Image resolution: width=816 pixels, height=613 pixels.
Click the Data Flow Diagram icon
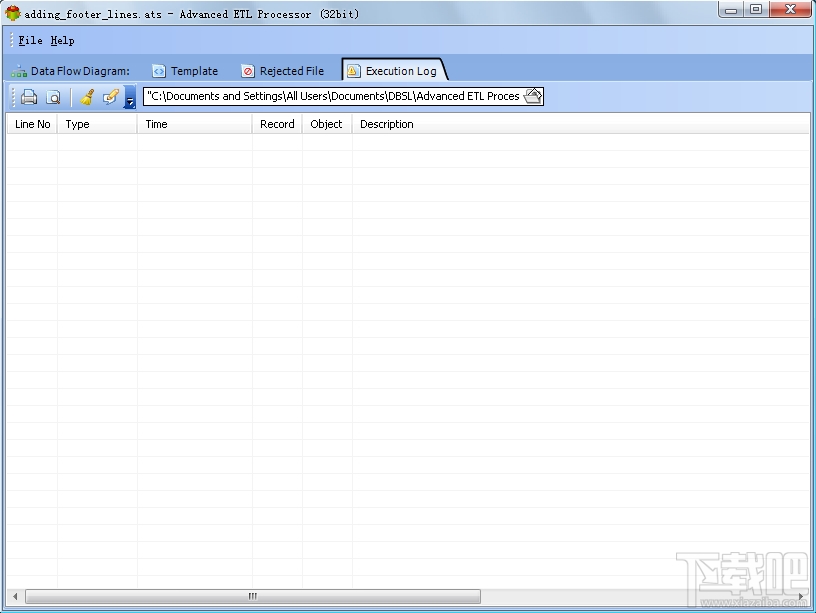click(x=18, y=70)
